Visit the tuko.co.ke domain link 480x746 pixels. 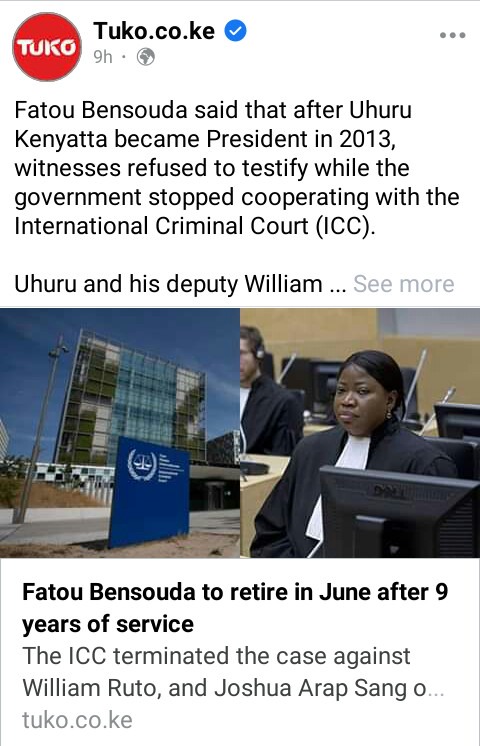77,720
